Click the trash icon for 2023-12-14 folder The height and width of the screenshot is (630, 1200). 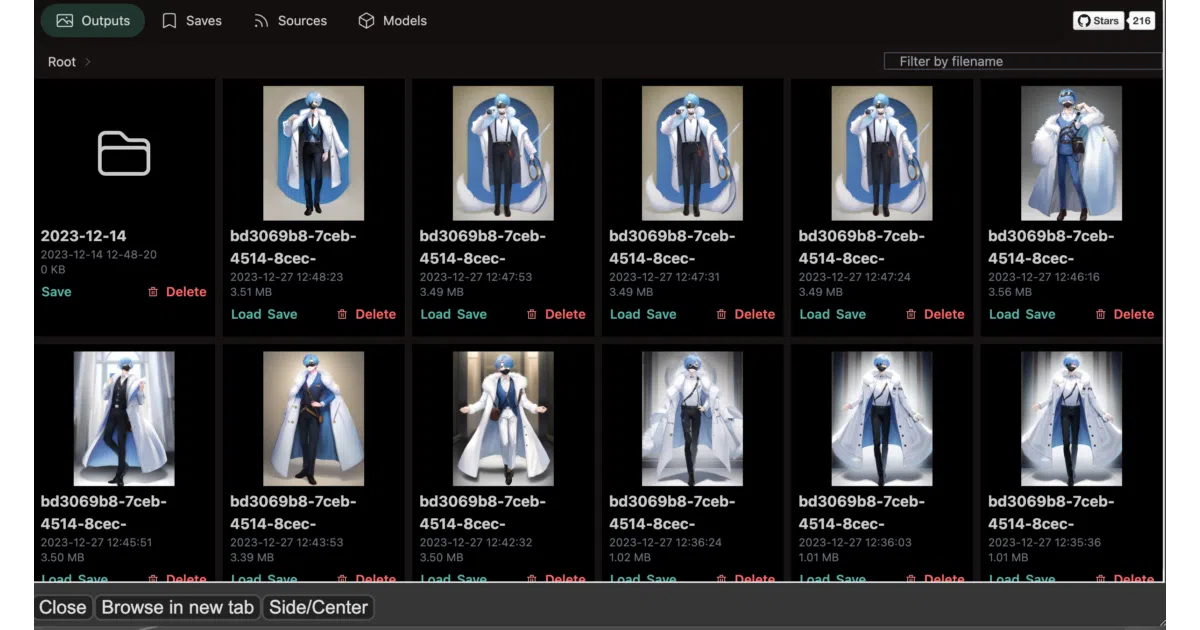(x=153, y=292)
